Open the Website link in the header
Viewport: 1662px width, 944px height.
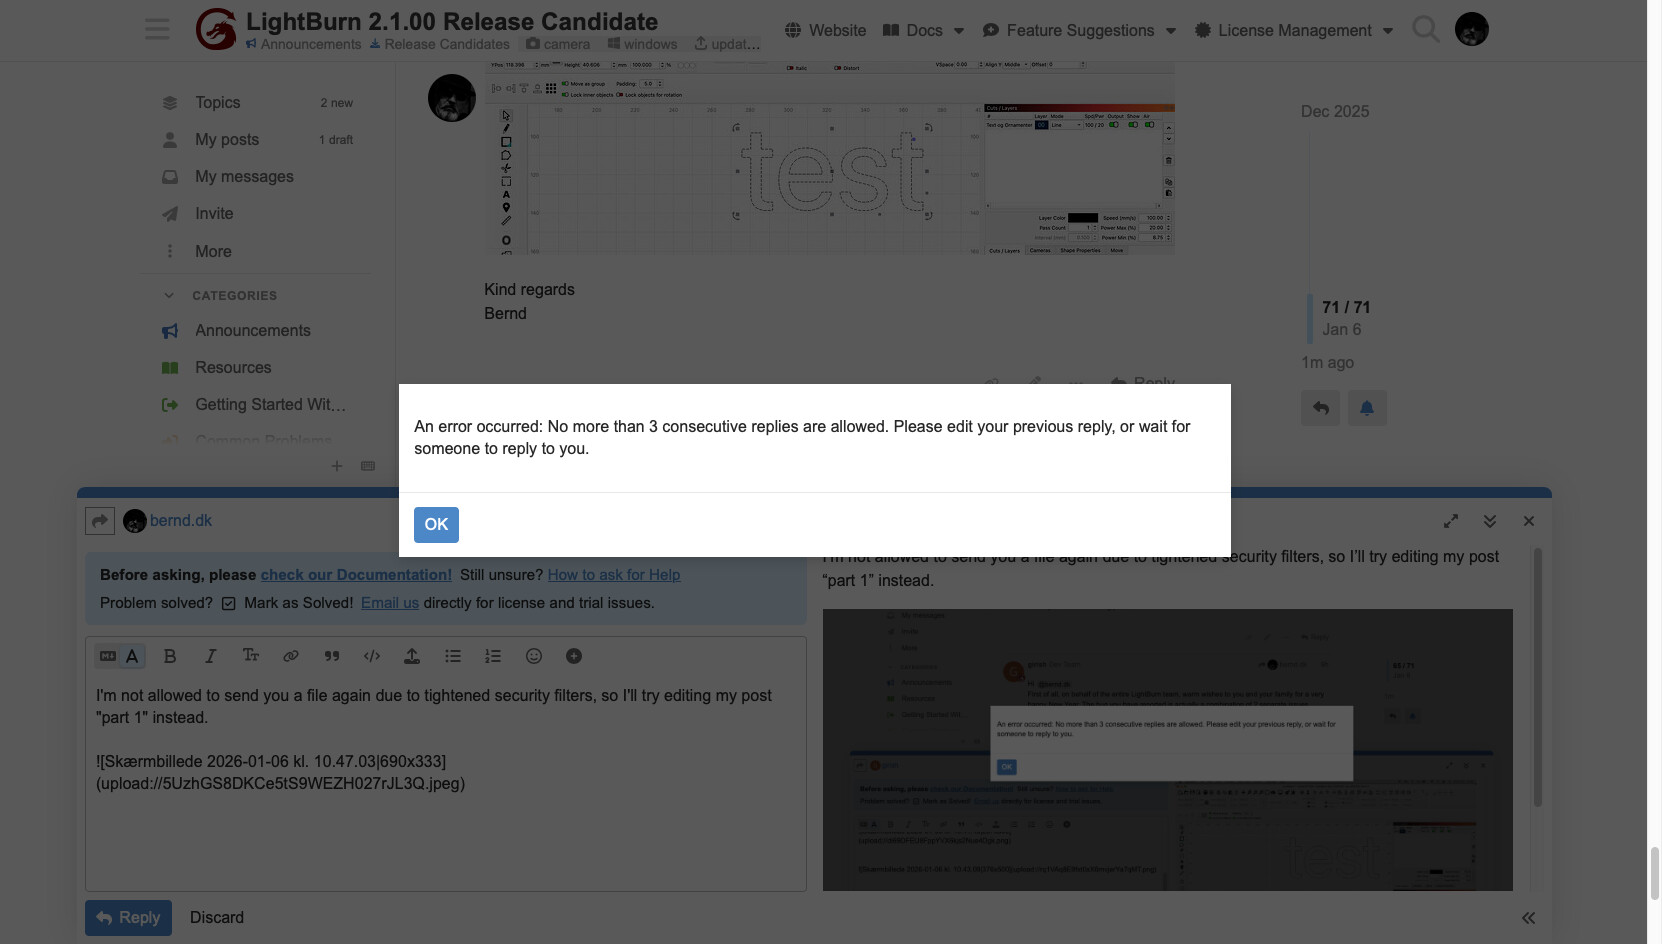click(x=826, y=30)
